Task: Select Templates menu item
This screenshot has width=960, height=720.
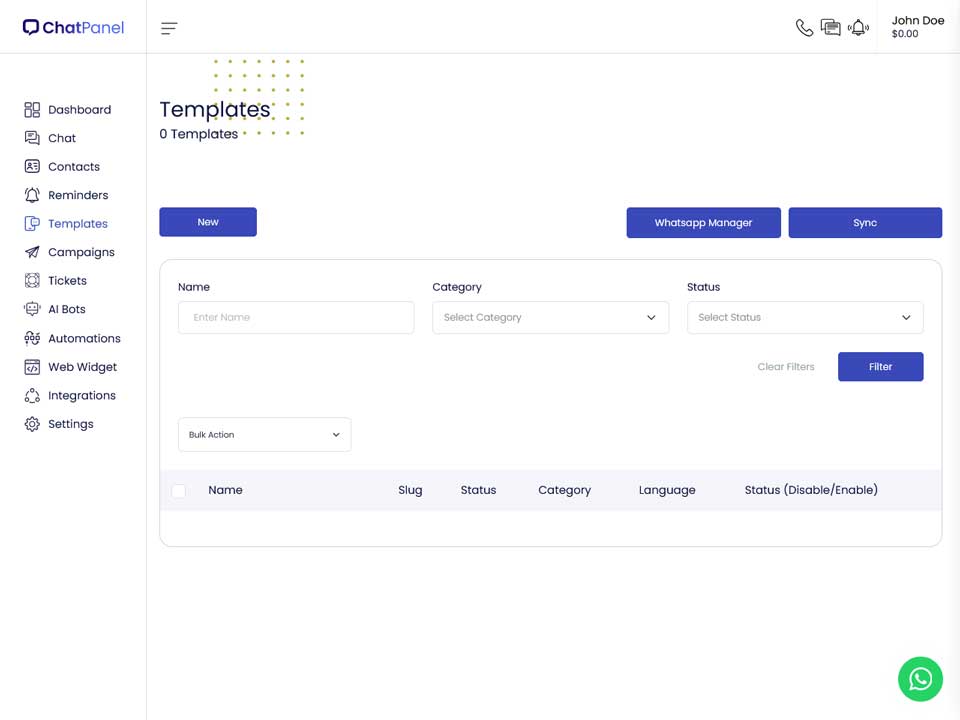Action: click(x=78, y=223)
